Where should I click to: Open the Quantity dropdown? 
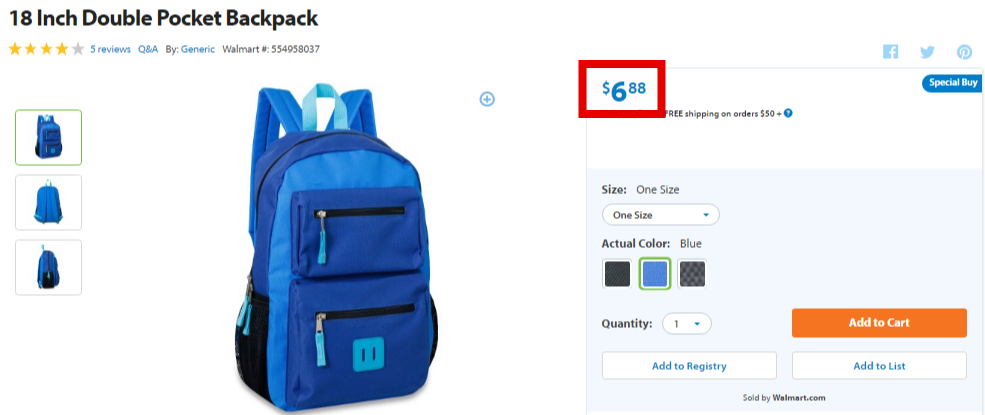[x=687, y=324]
